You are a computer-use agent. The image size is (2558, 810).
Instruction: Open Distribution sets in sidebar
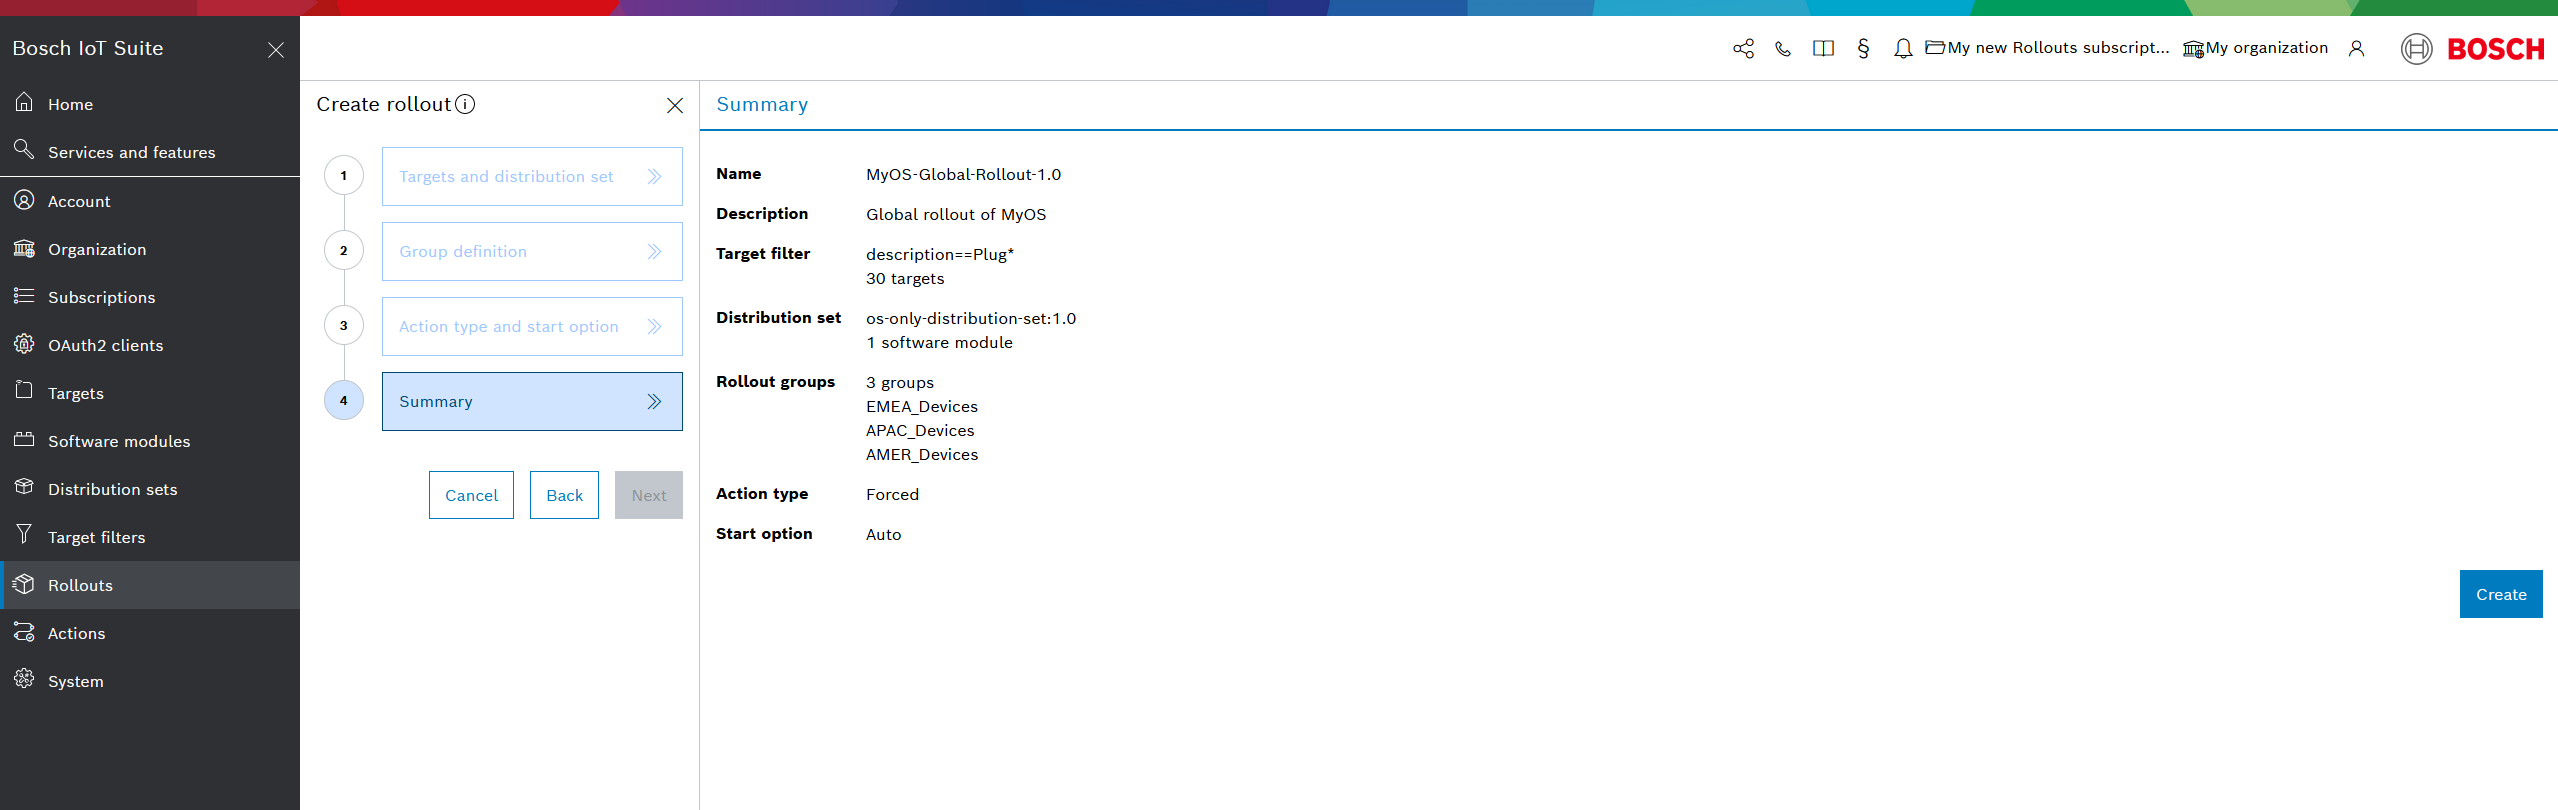112,489
